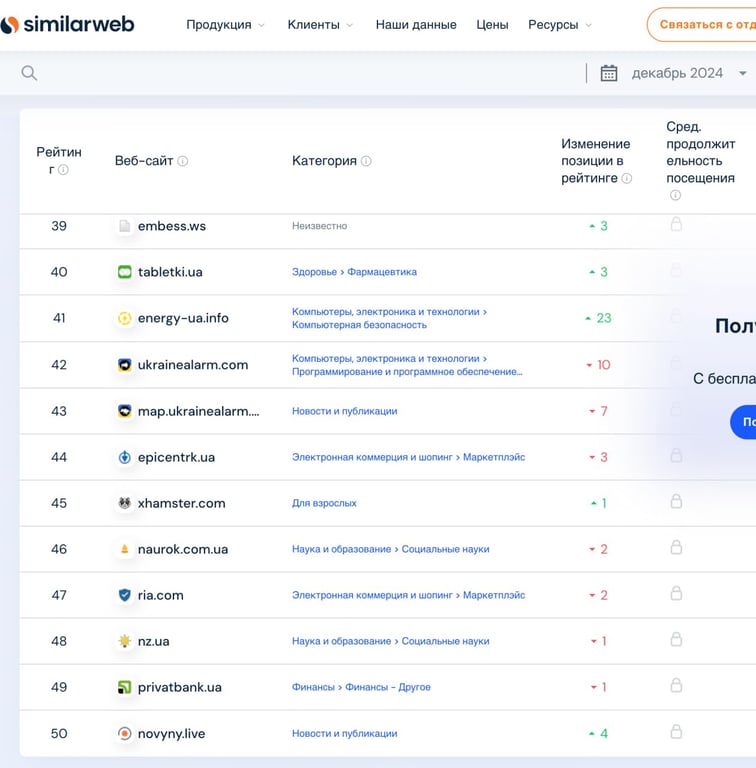The height and width of the screenshot is (768, 756).
Task: Expand the Клиенты dropdown menu
Action: click(320, 25)
